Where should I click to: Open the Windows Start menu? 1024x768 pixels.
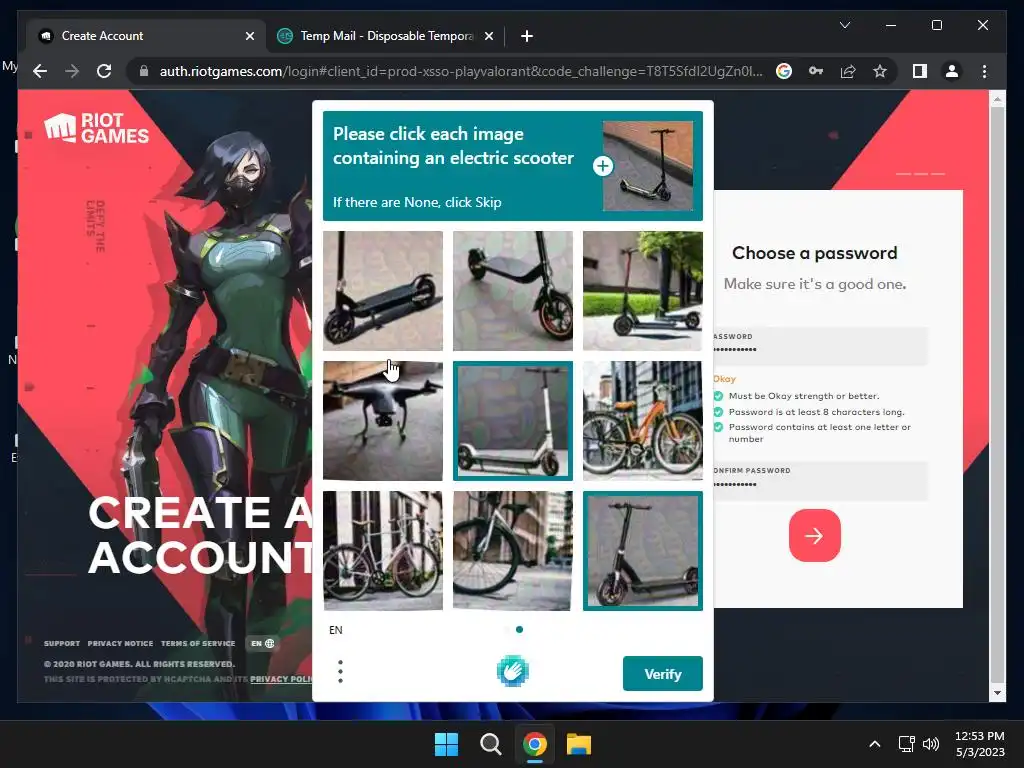click(x=447, y=744)
